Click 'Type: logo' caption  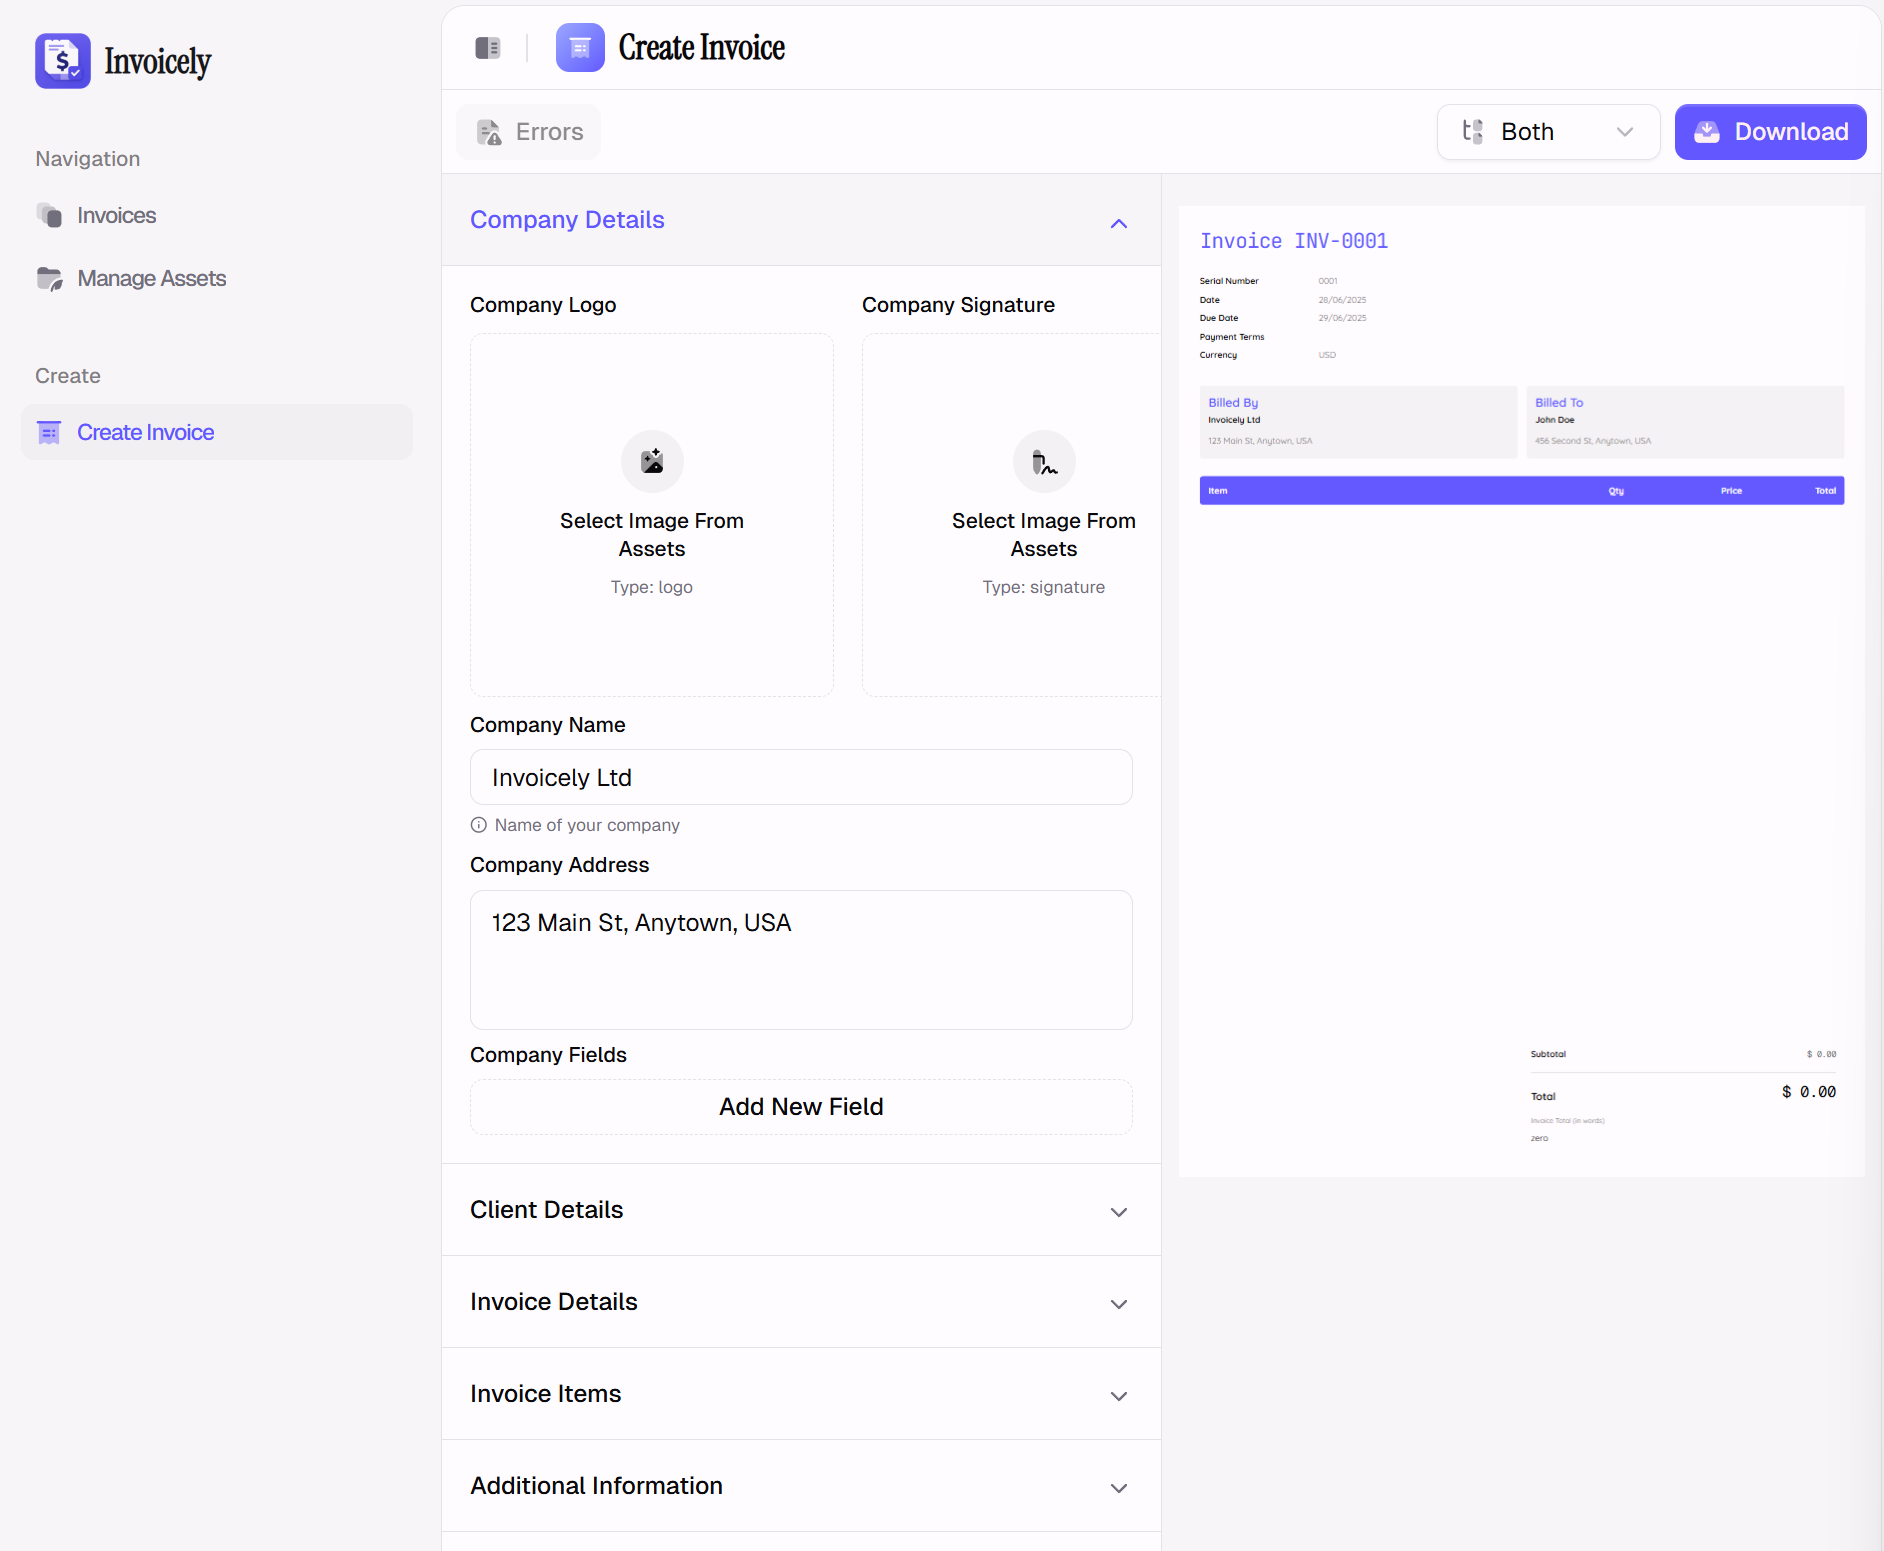pyautogui.click(x=652, y=587)
